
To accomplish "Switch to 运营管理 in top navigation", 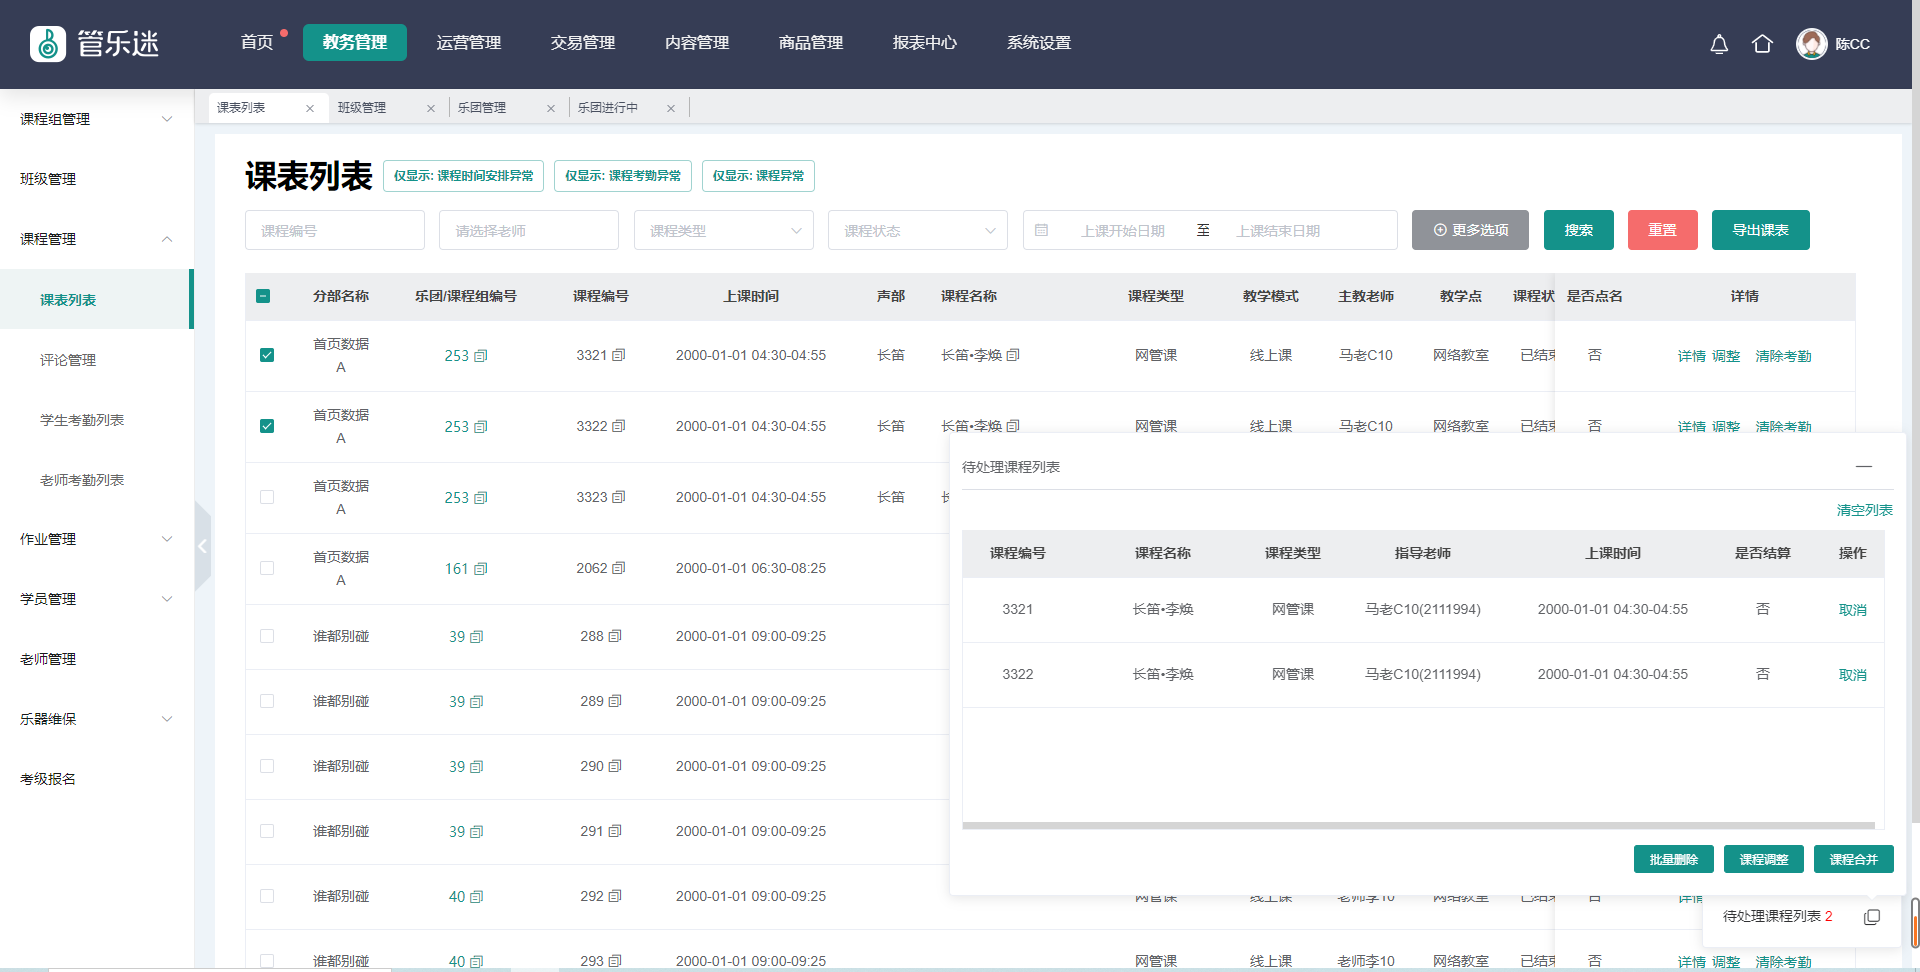I will click(x=468, y=43).
